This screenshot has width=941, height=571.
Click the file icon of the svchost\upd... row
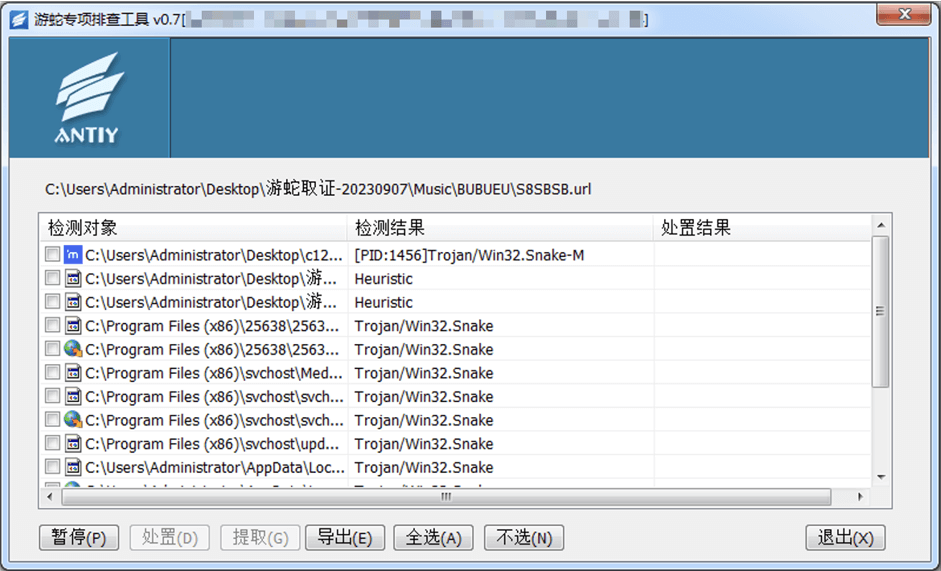[x=73, y=443]
